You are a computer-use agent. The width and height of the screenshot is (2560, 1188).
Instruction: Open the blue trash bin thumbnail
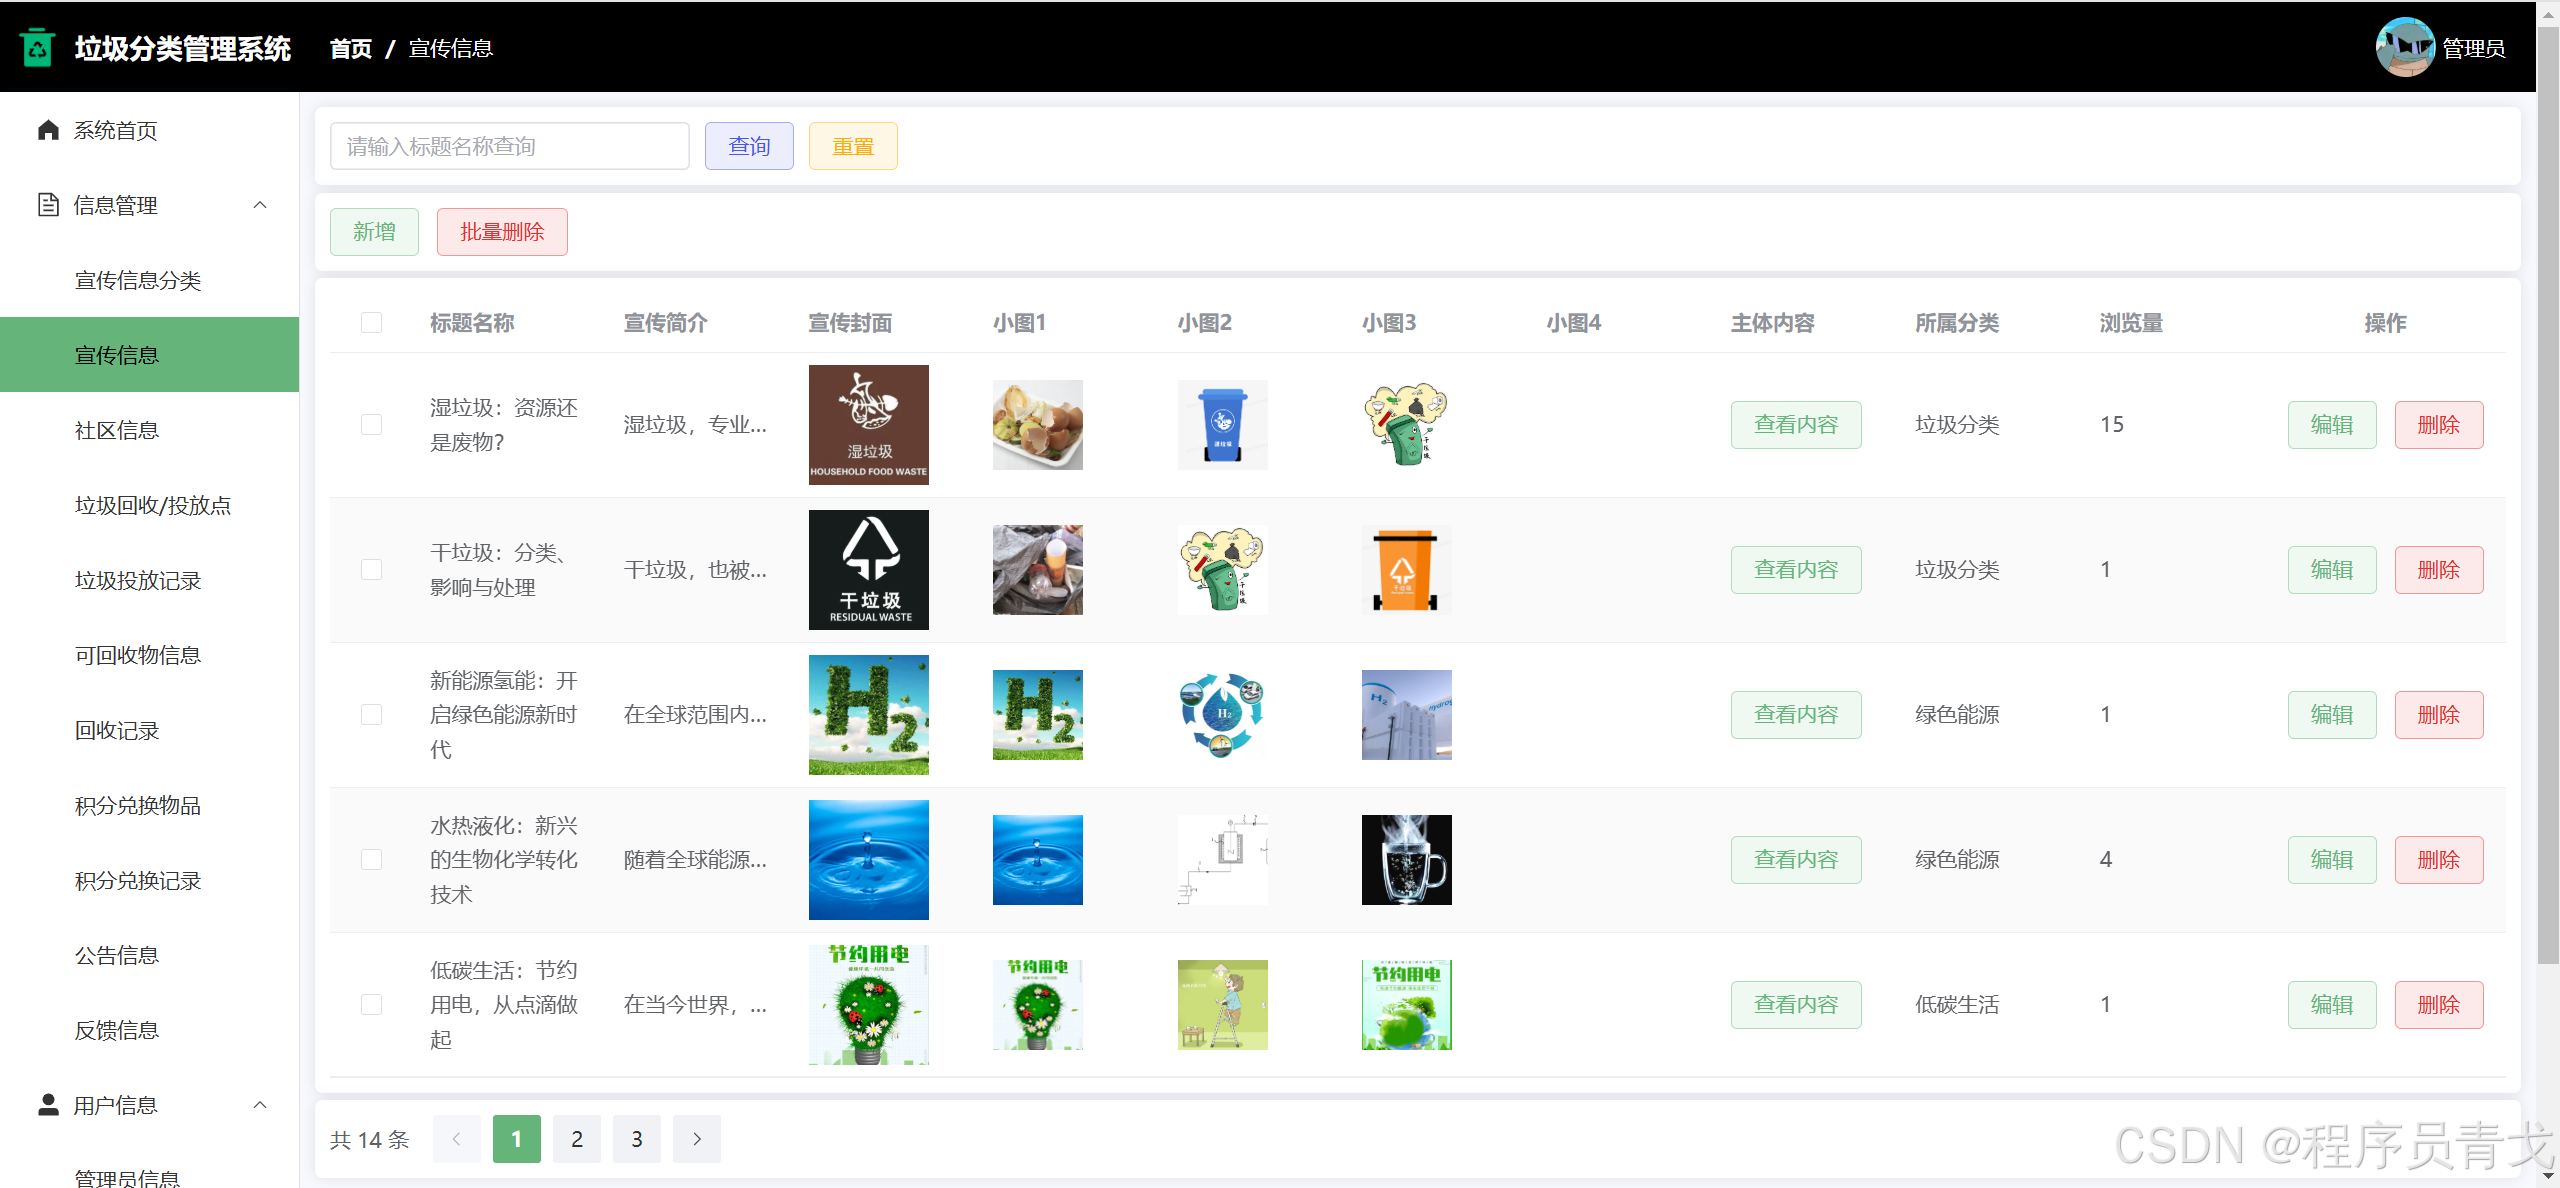(x=1222, y=425)
